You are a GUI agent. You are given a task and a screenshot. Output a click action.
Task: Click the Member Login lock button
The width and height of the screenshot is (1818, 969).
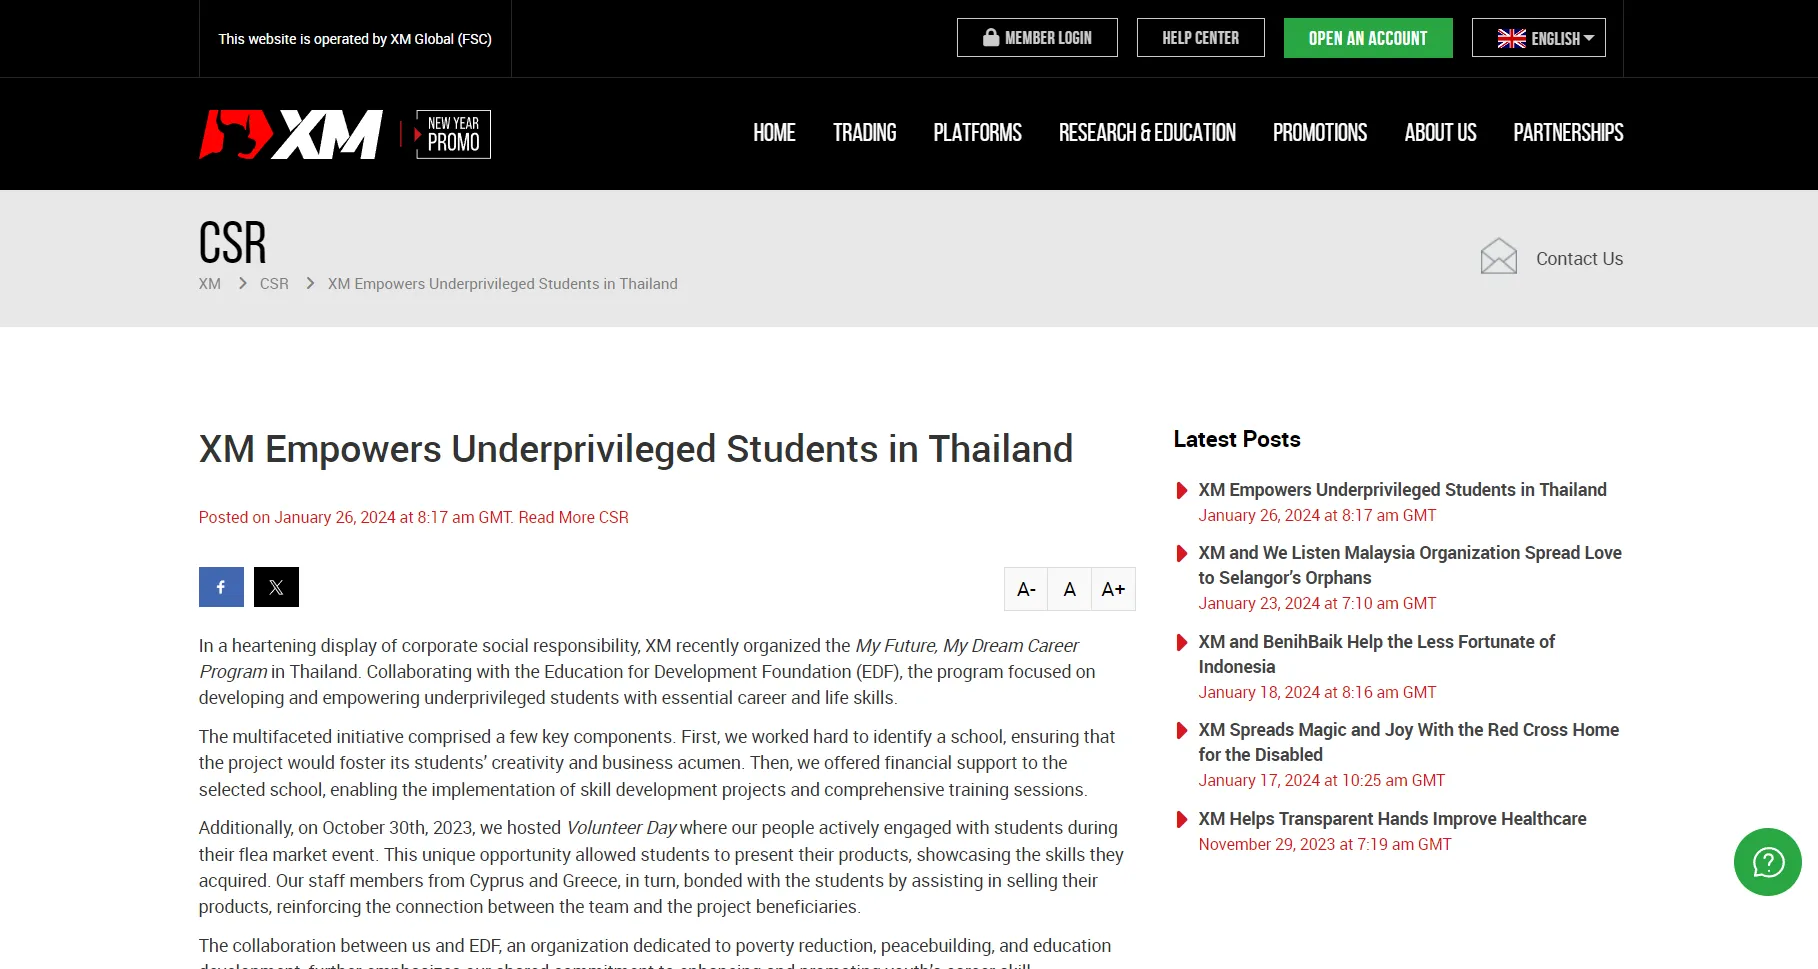coord(1037,38)
